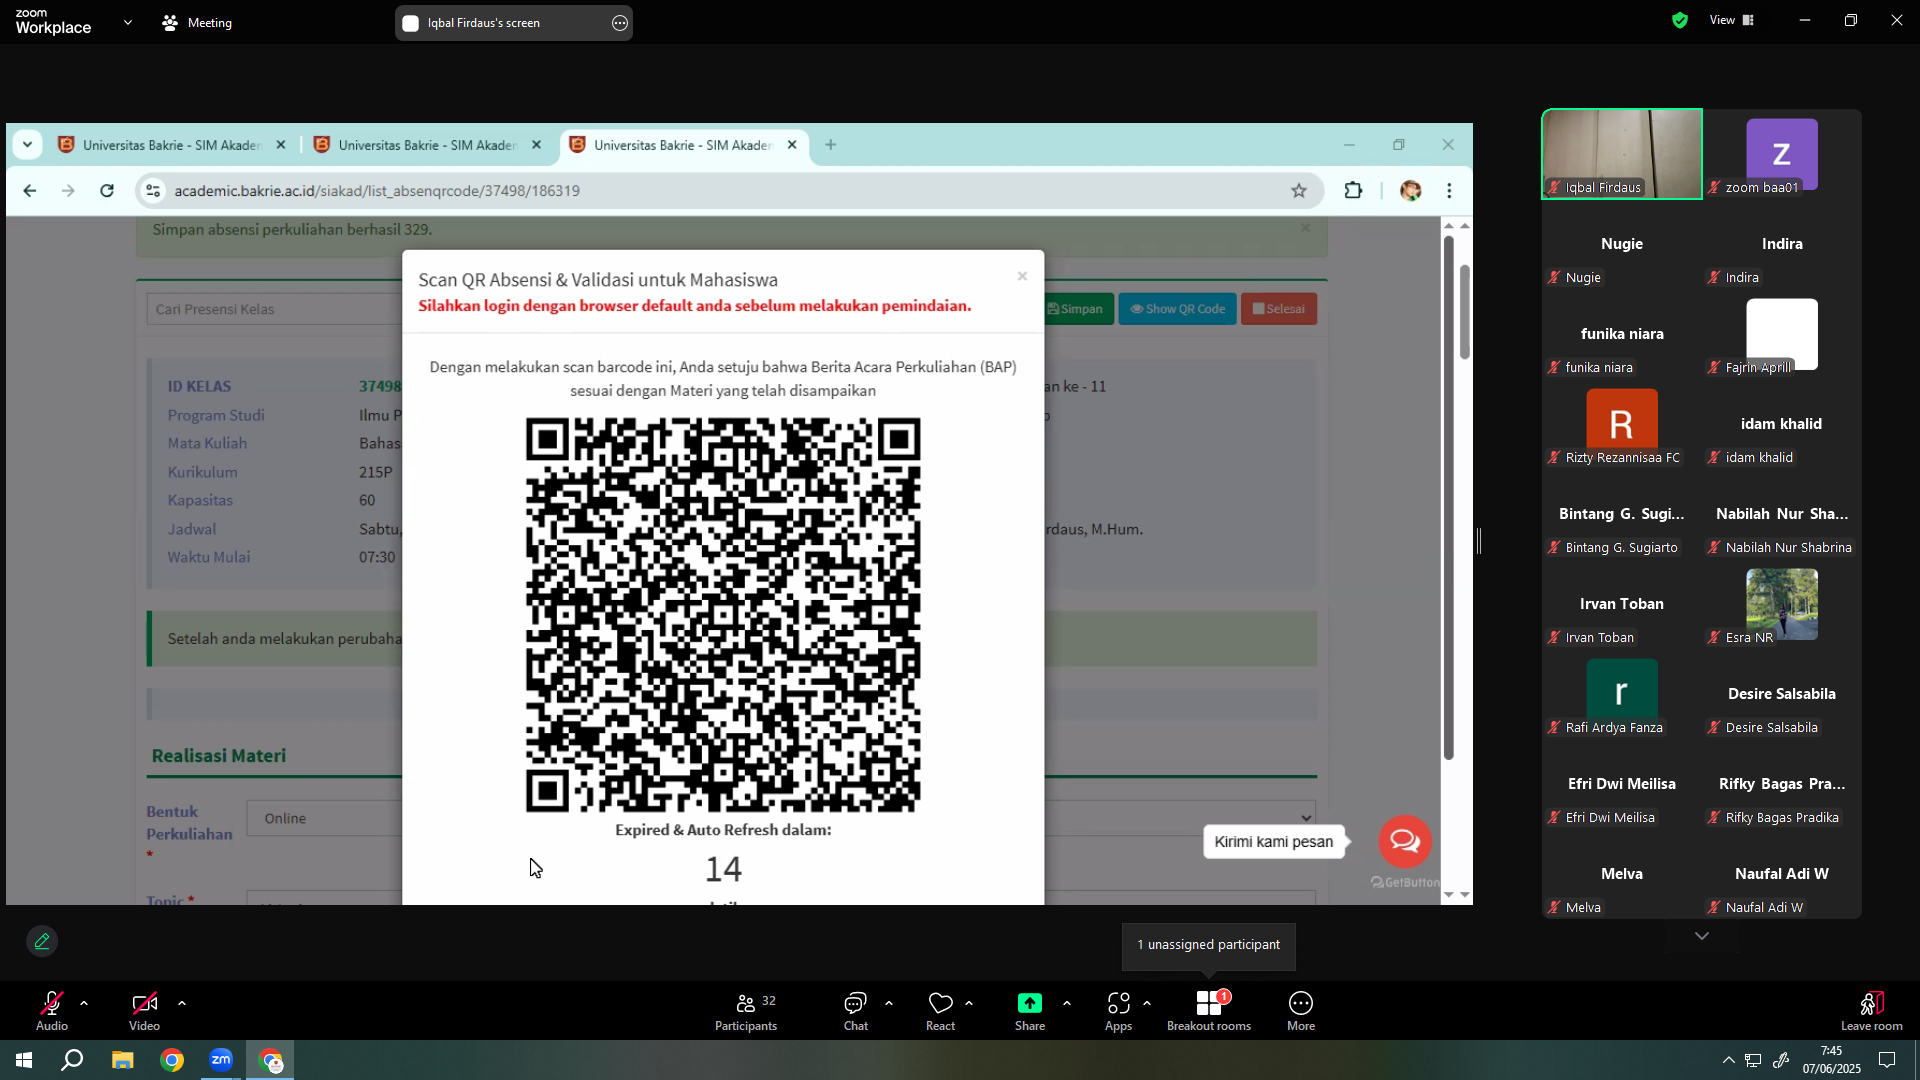Open the React menu
Viewport: 1920px width, 1080px height.
coord(940,1011)
